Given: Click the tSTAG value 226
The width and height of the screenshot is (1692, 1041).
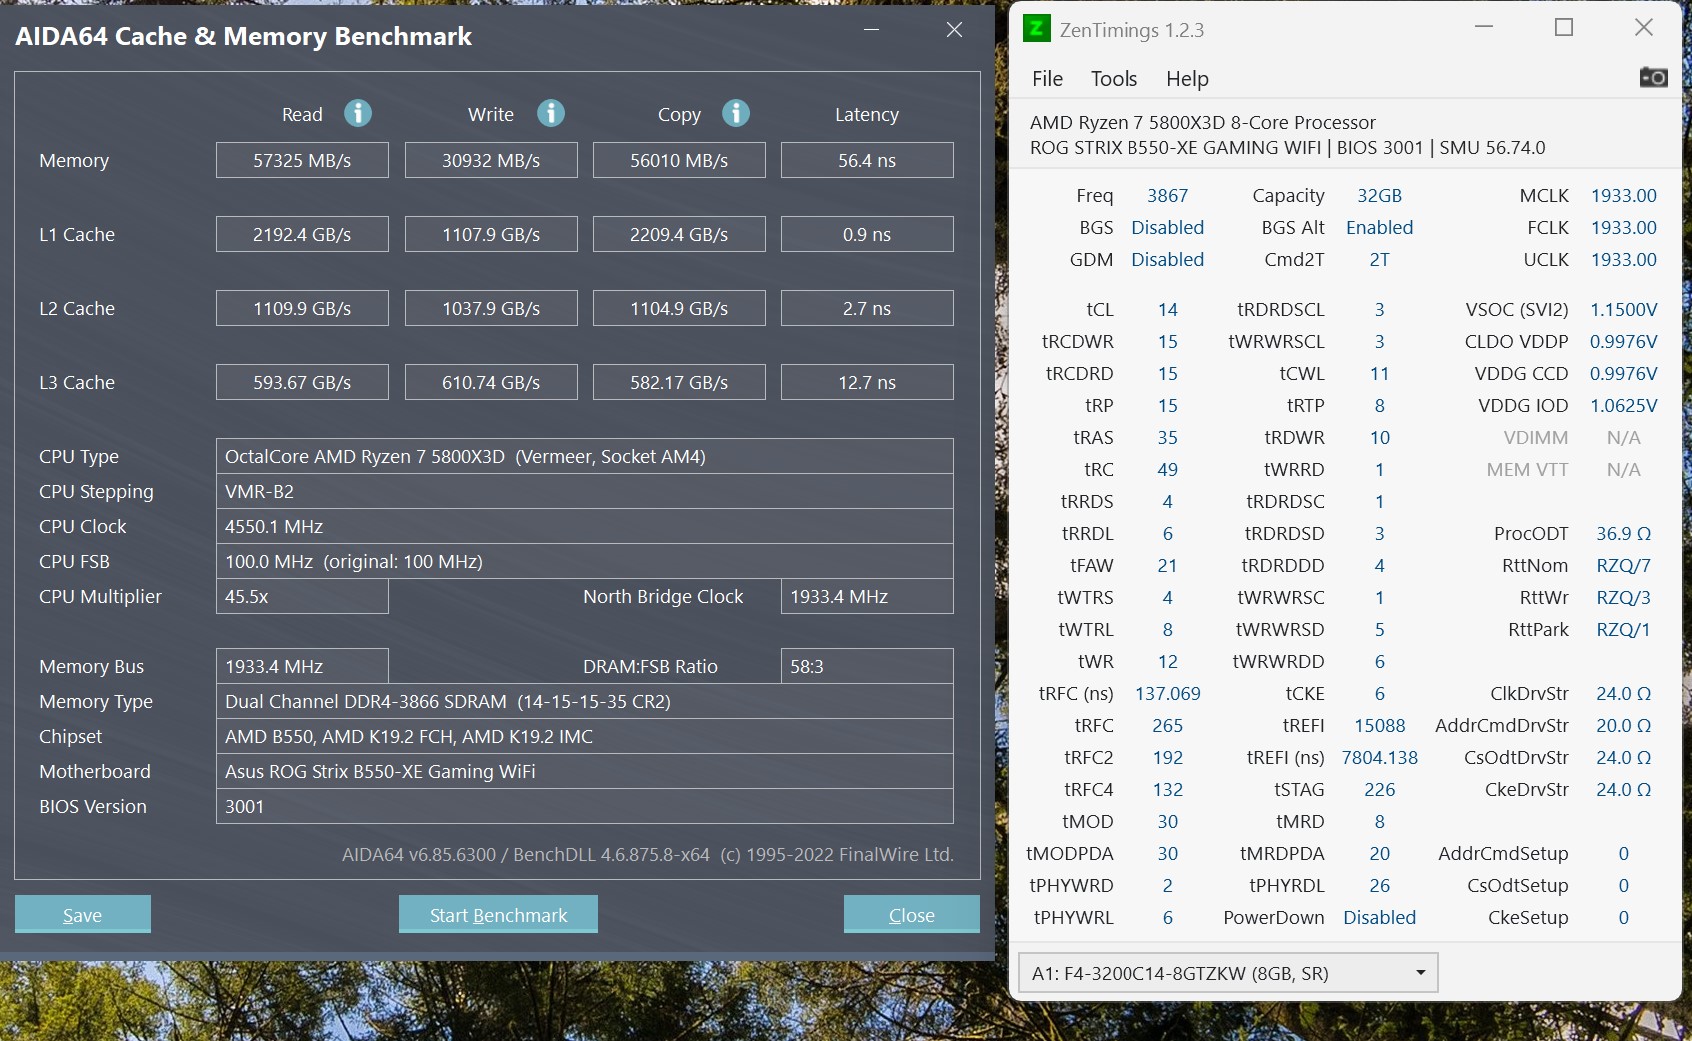Looking at the screenshot, I should pos(1379,790).
